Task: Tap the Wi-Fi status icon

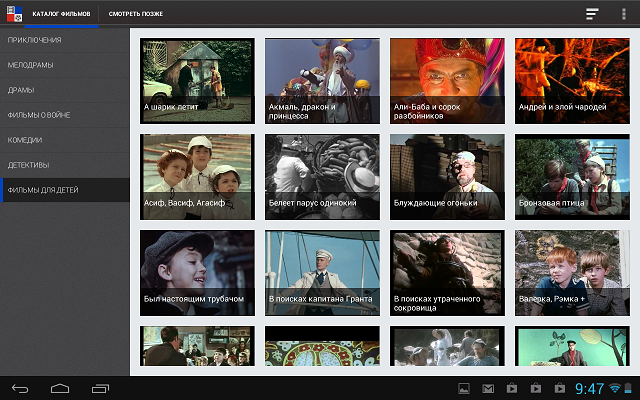Action: click(x=614, y=388)
